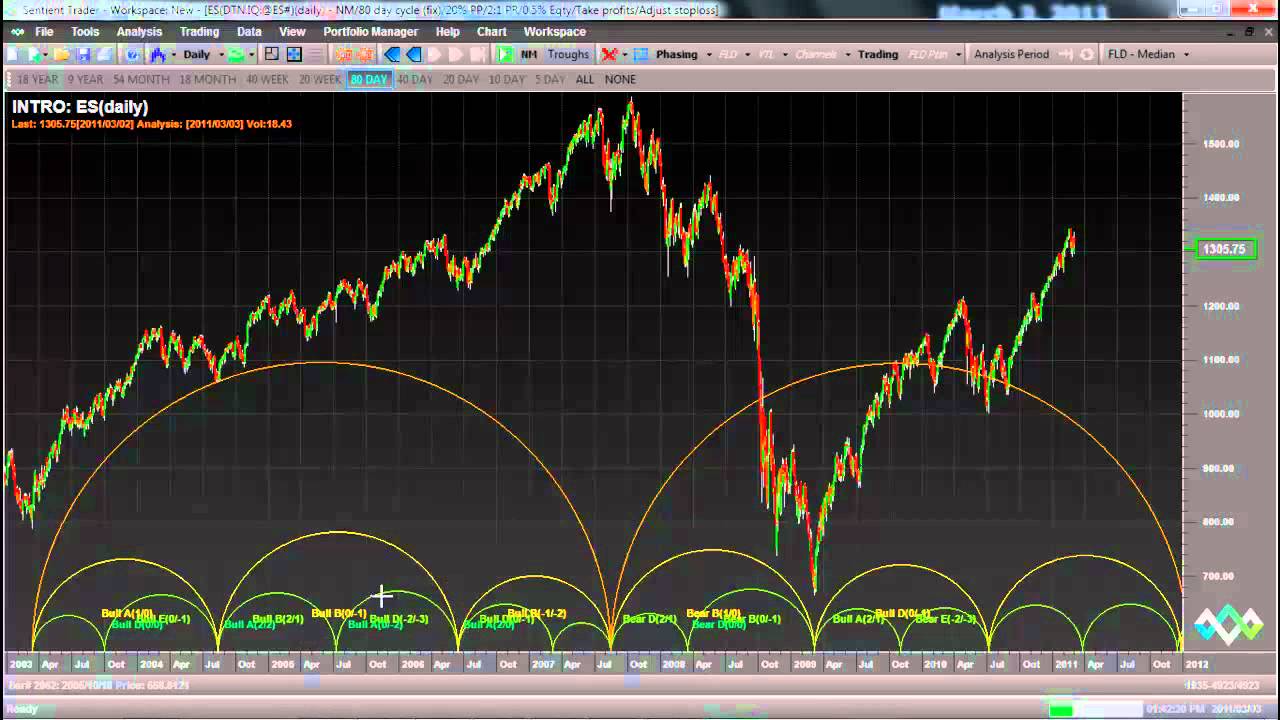Click the Troughs button

pos(568,54)
